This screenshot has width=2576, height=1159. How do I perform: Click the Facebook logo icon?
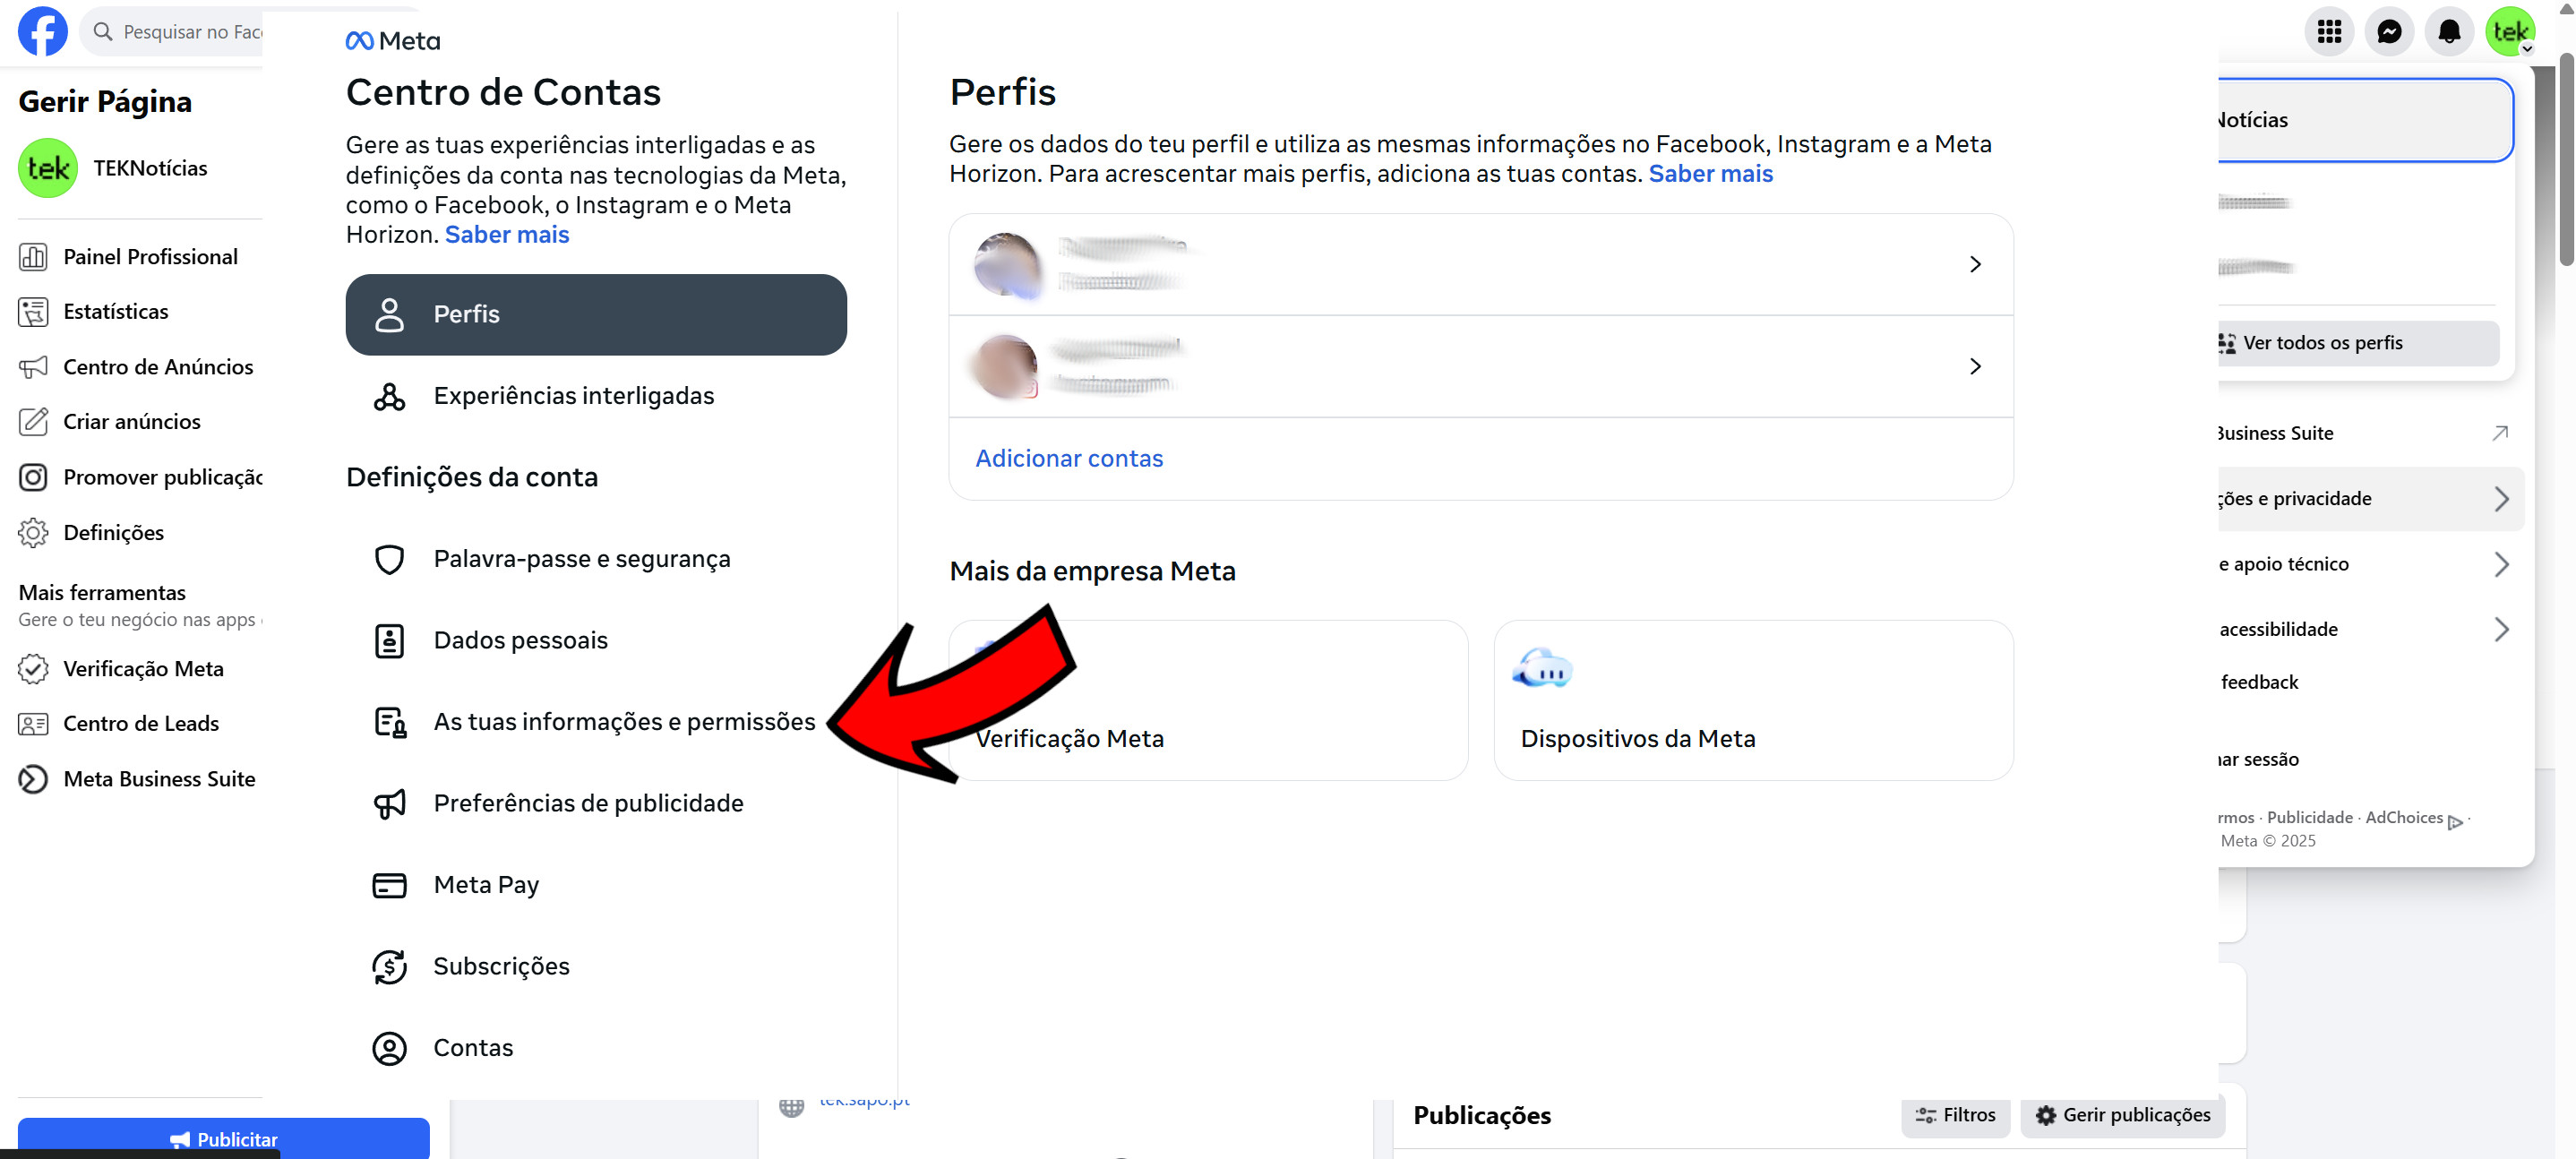(x=43, y=32)
